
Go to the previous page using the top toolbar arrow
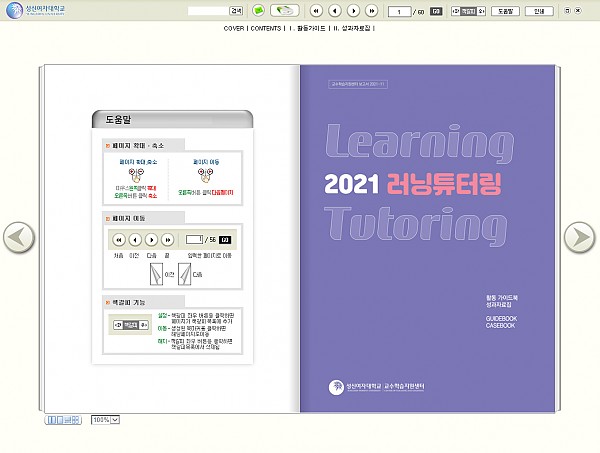click(x=334, y=11)
